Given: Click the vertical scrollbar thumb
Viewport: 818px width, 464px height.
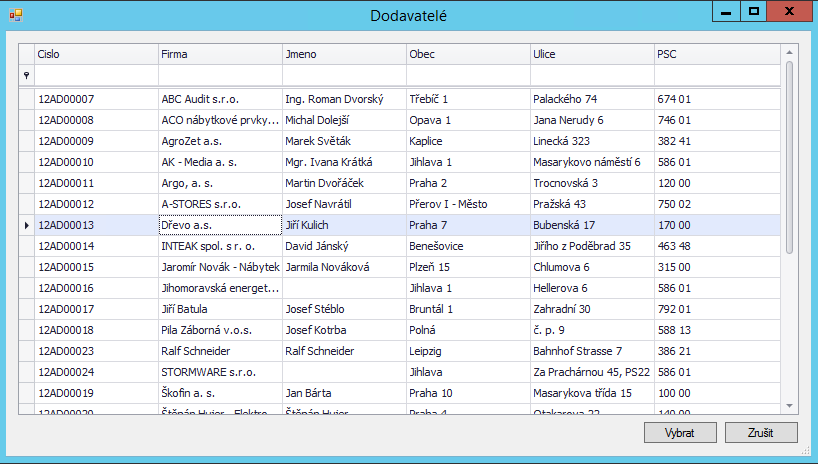Looking at the screenshot, I should click(x=789, y=157).
